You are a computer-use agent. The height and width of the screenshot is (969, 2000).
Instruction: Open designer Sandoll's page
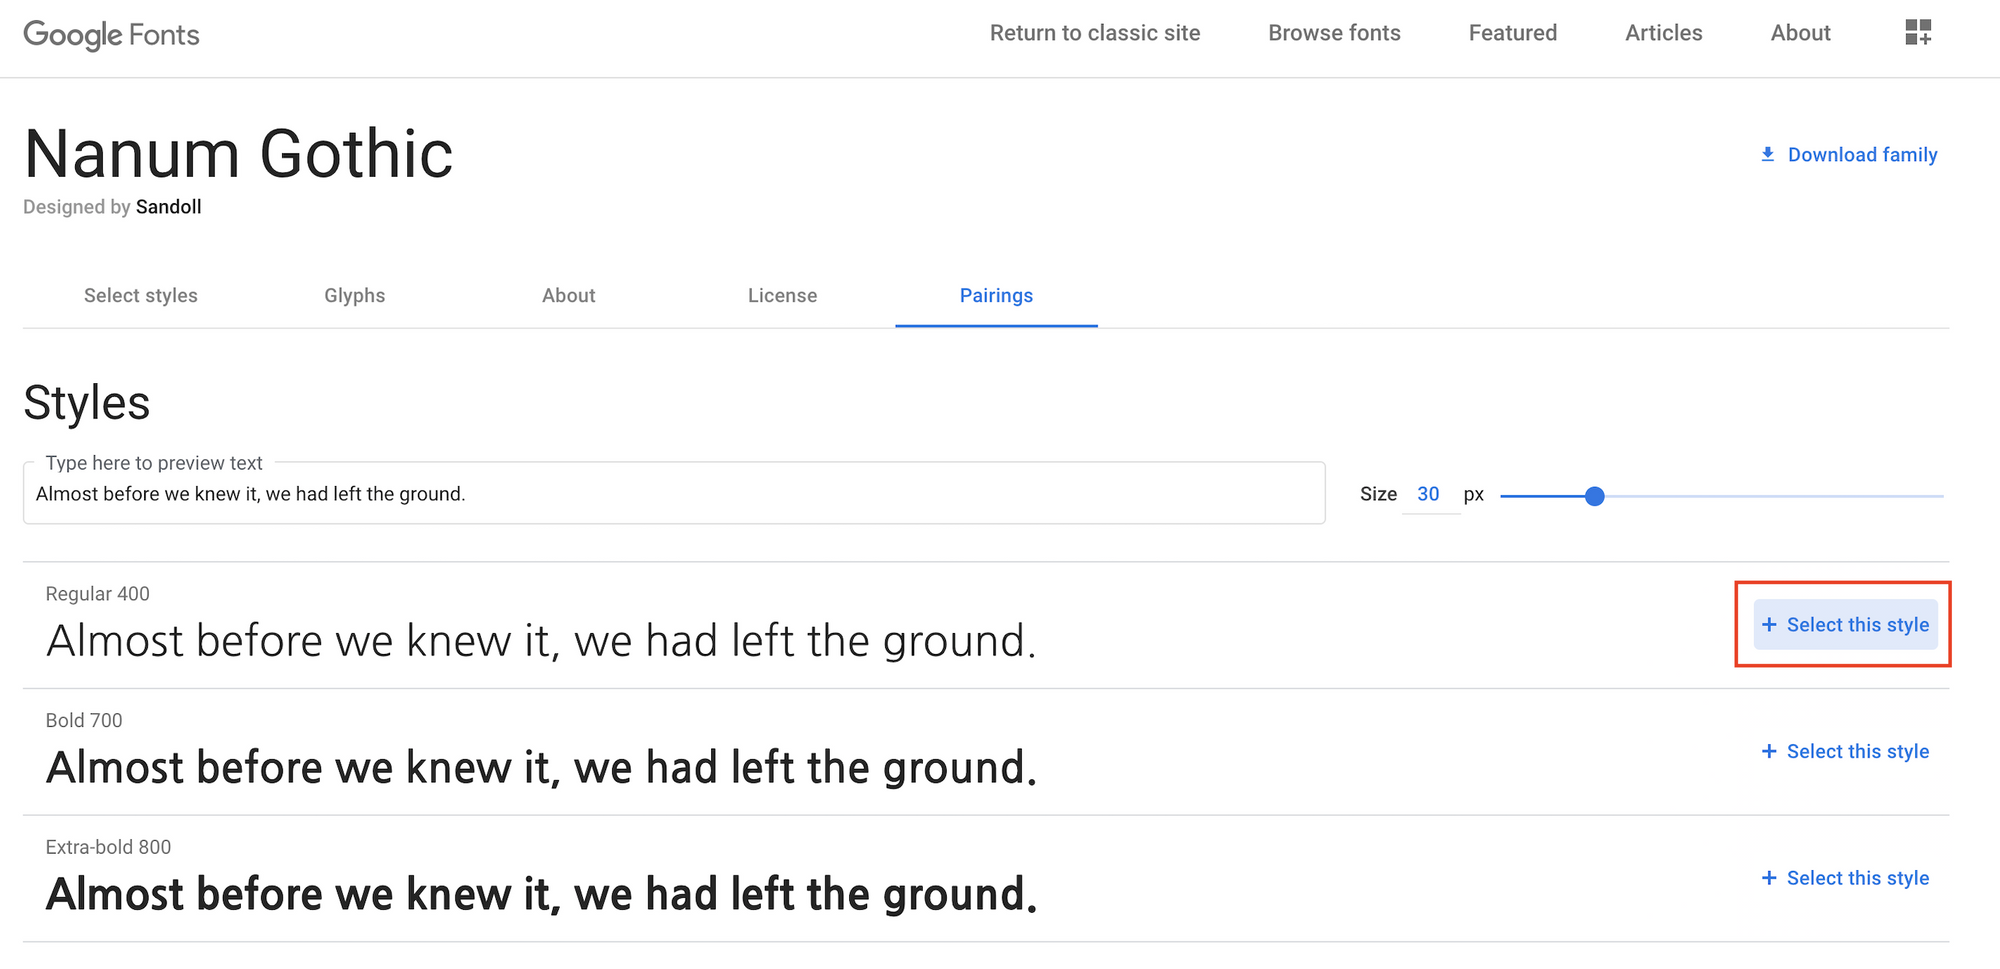[x=169, y=207]
